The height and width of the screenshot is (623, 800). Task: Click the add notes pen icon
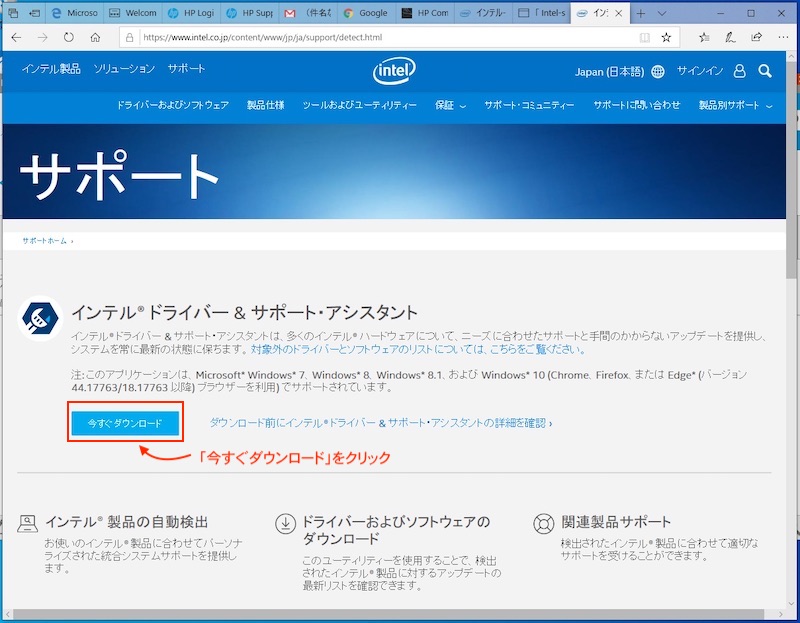(x=730, y=37)
